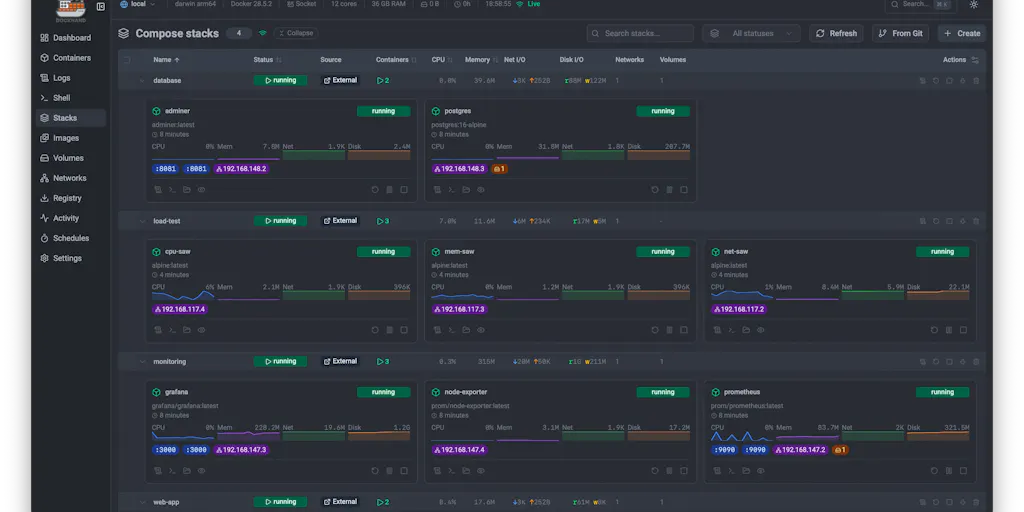This screenshot has width=1024, height=512.
Task: Click the Create button
Action: tap(962, 33)
